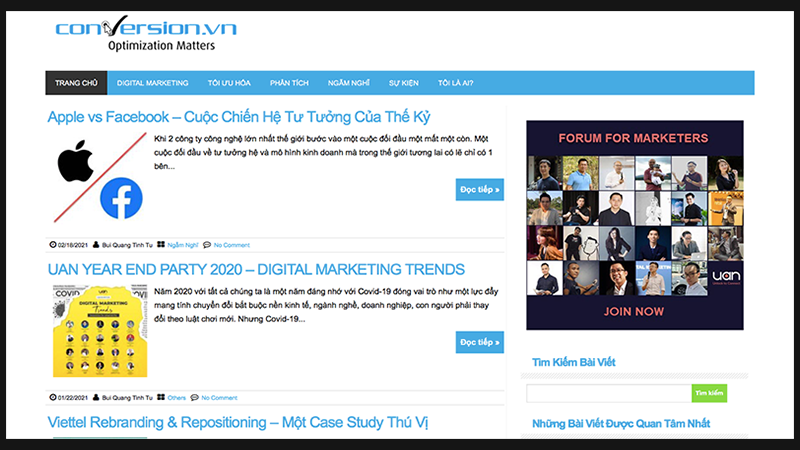This screenshot has width=800, height=450.
Task: Focus the Tìm Kiếm Bài Viết search field
Action: (609, 393)
